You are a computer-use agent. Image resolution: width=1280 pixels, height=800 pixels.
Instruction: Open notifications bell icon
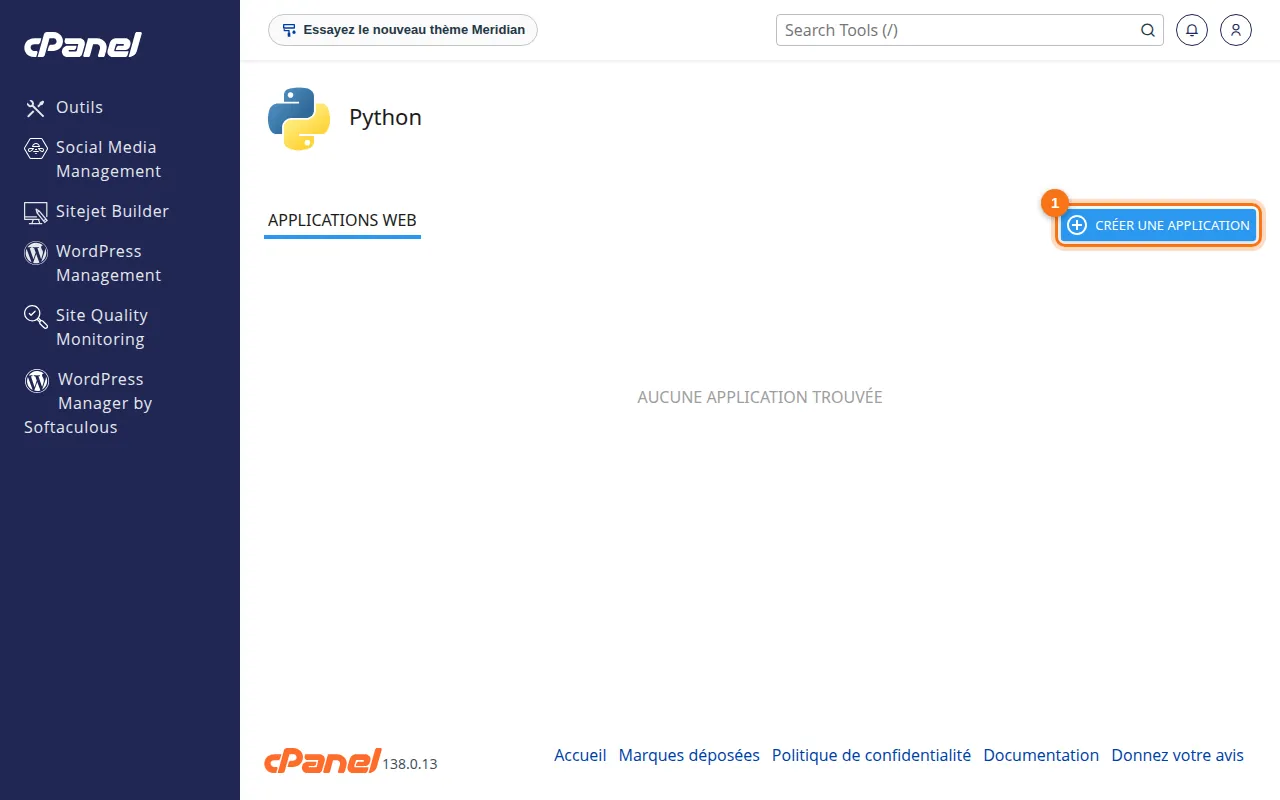pos(1192,30)
